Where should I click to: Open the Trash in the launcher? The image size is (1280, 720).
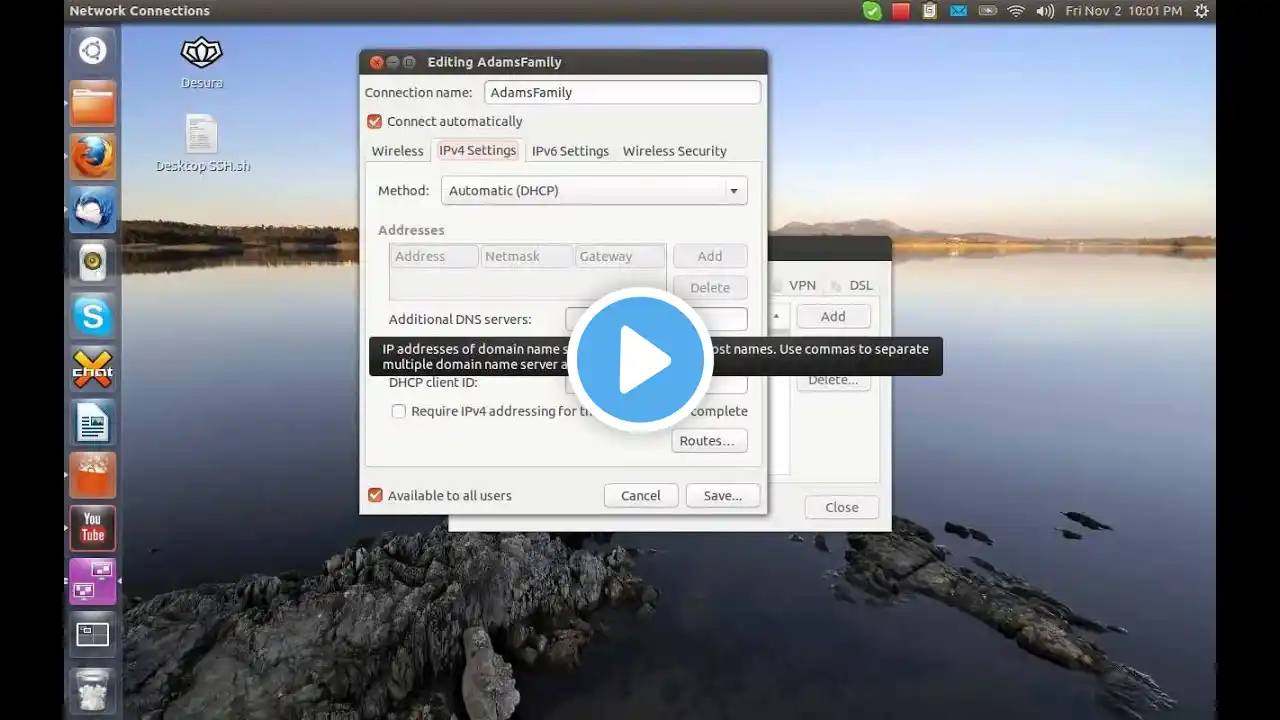pyautogui.click(x=93, y=690)
